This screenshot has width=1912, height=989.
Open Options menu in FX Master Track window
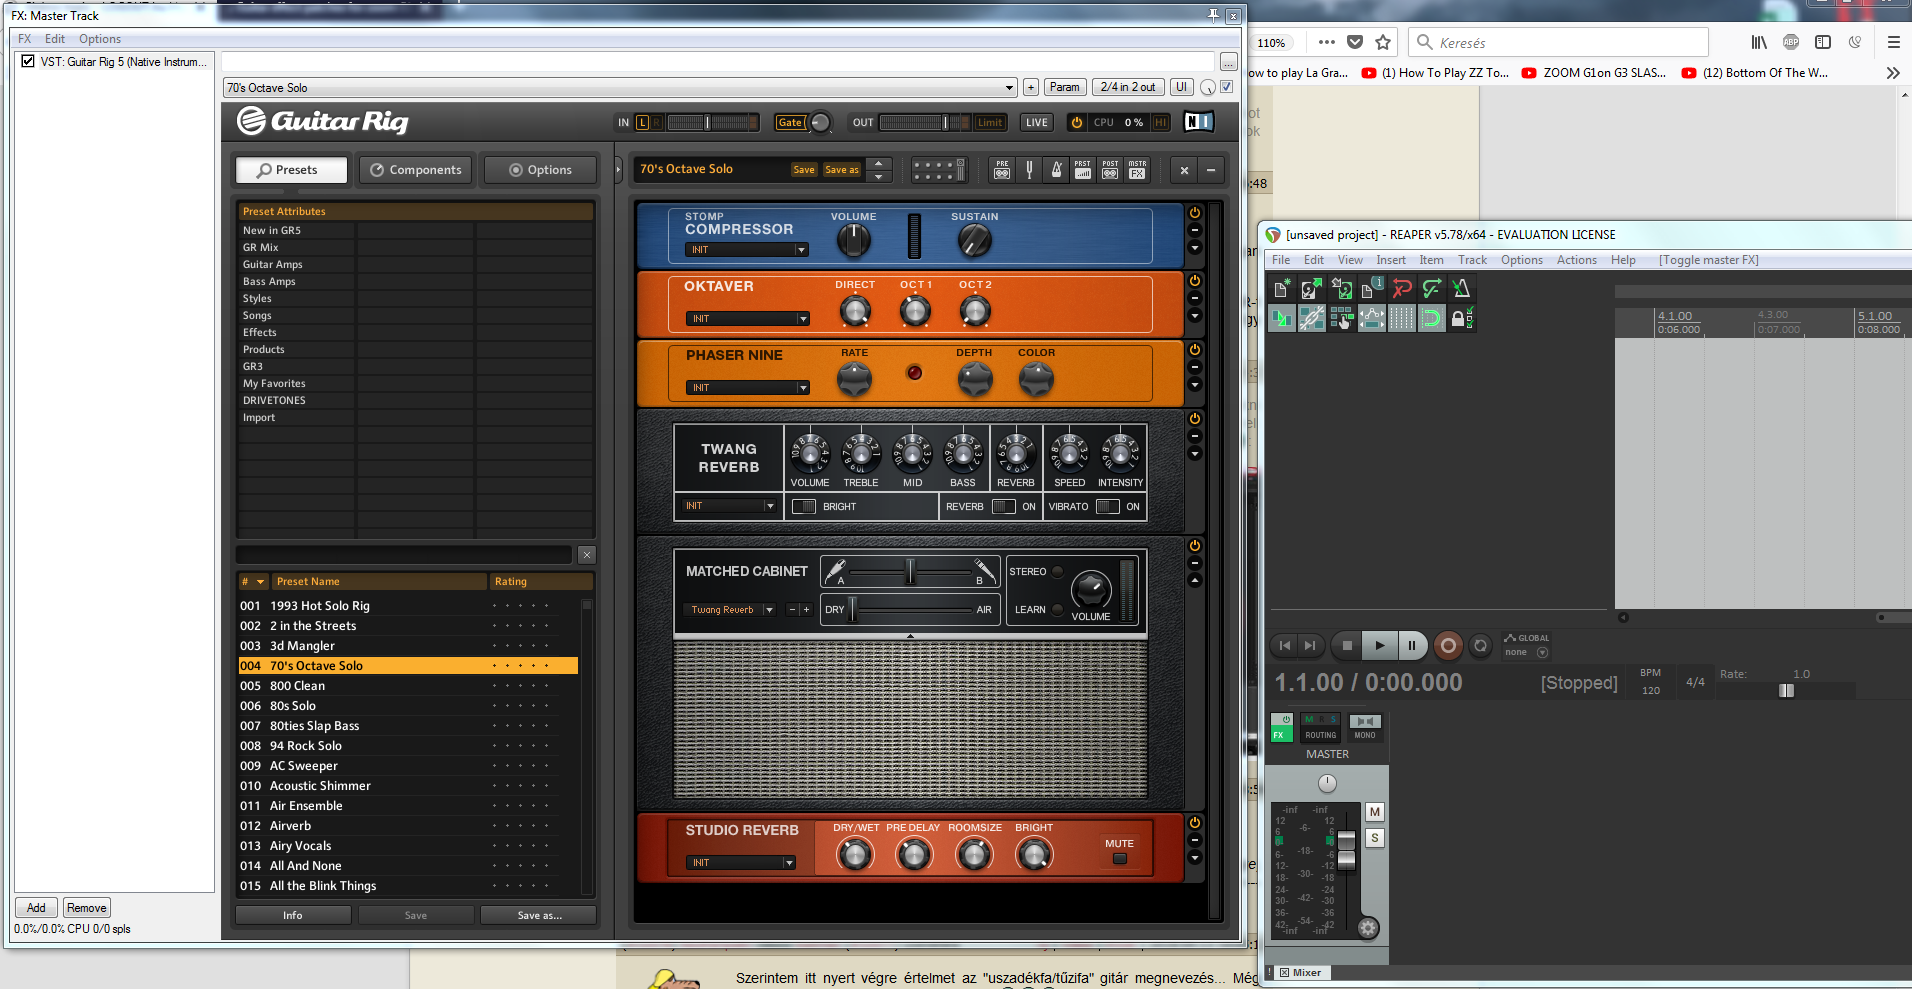point(100,39)
